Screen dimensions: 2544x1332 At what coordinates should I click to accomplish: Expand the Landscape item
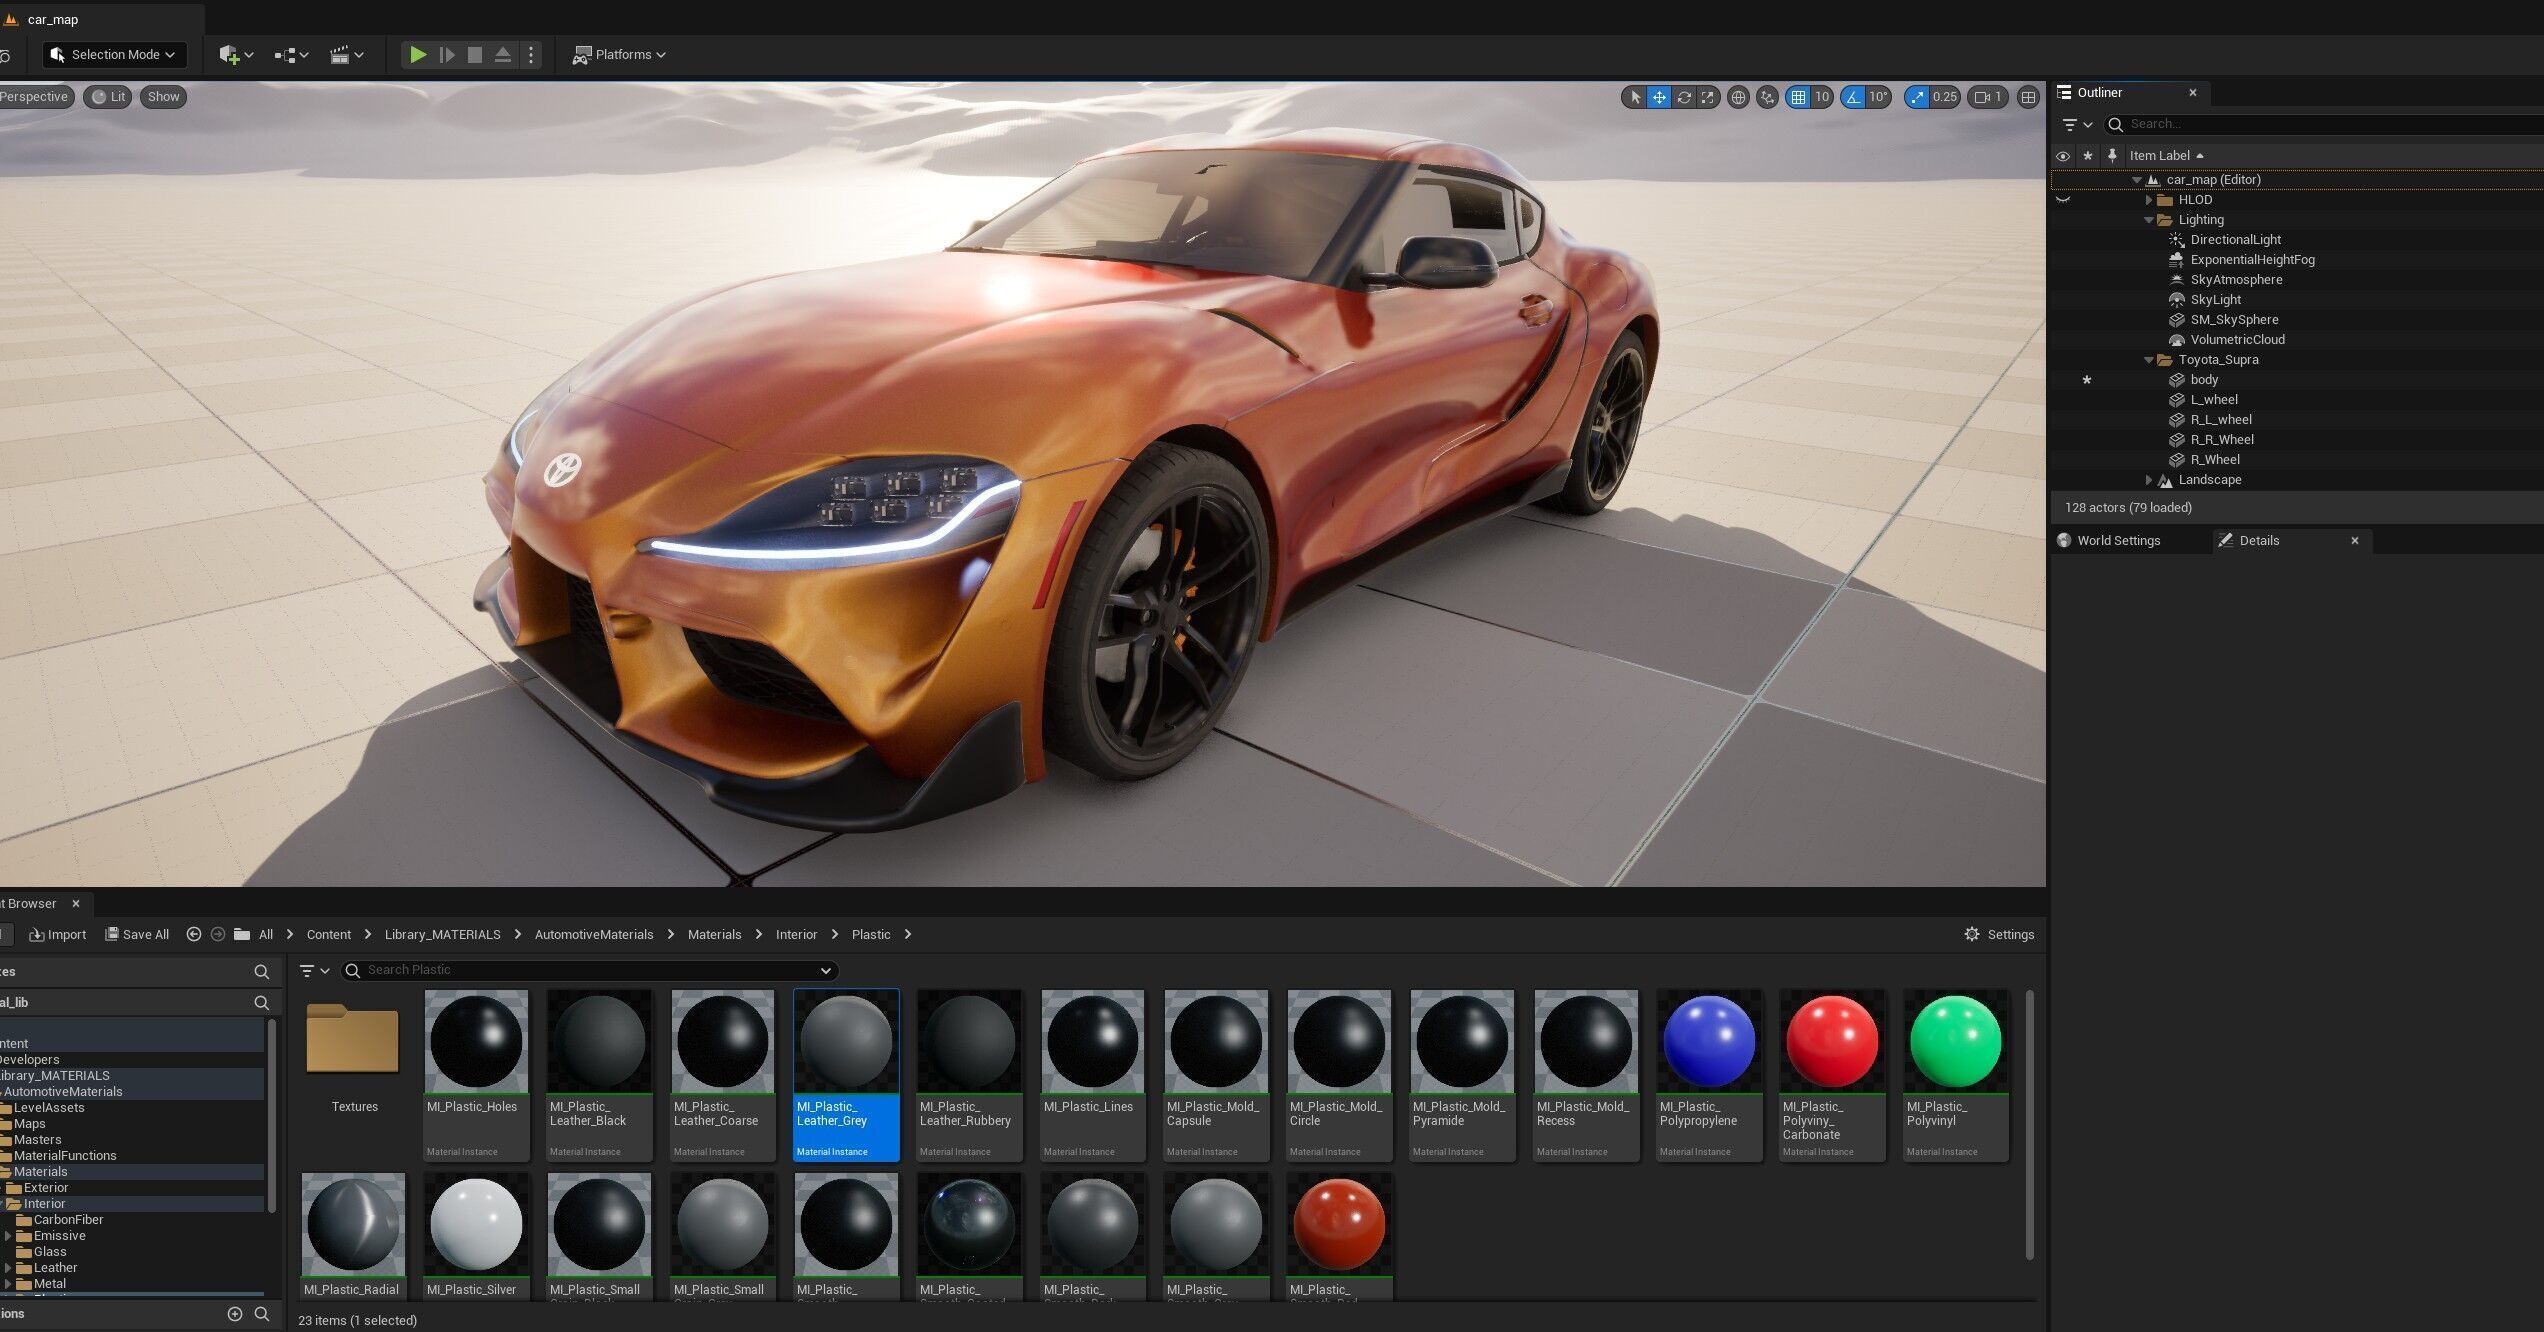(2149, 480)
